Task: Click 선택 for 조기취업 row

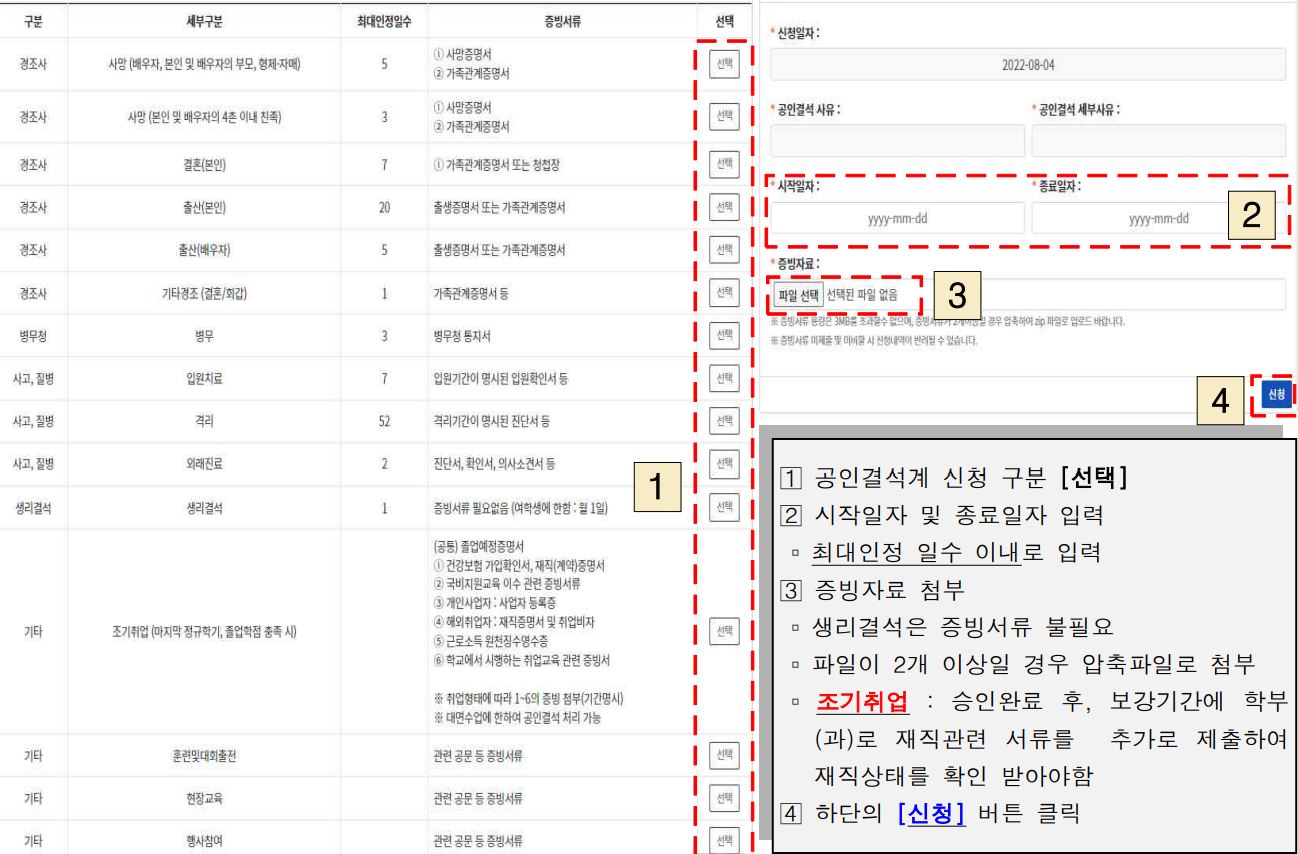Action: [x=722, y=631]
